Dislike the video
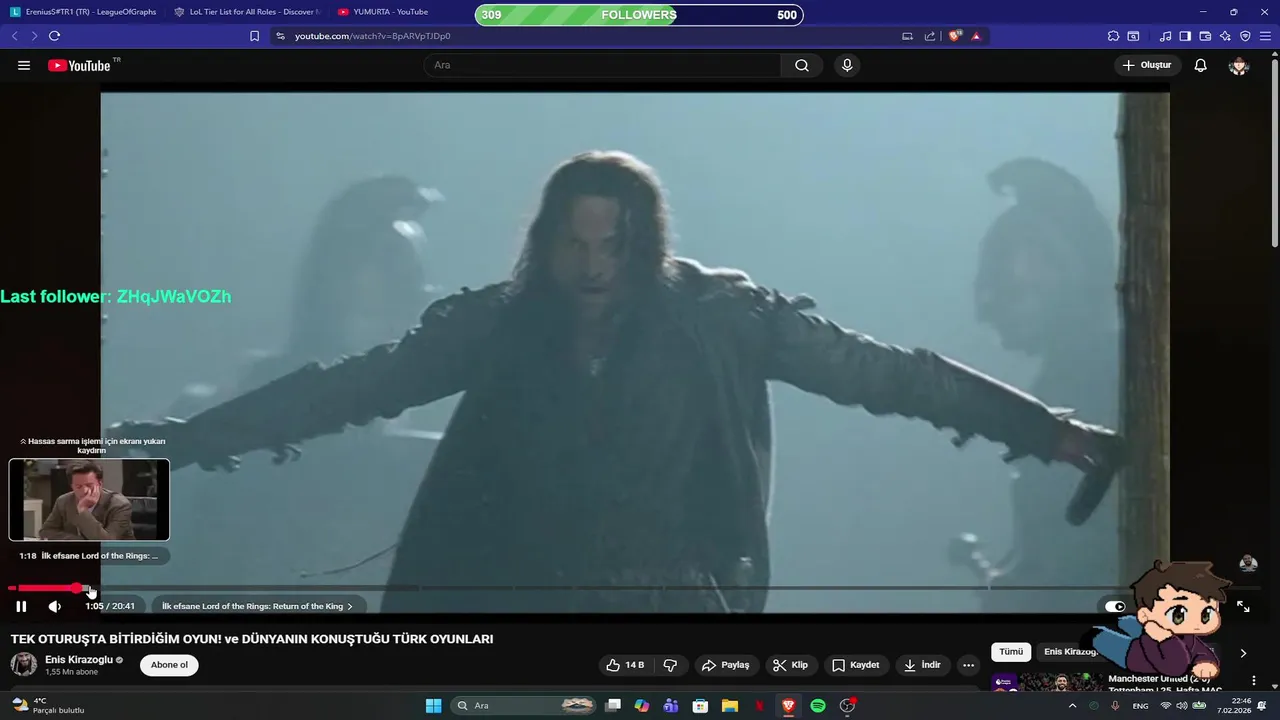This screenshot has height=720, width=1280. (x=670, y=665)
